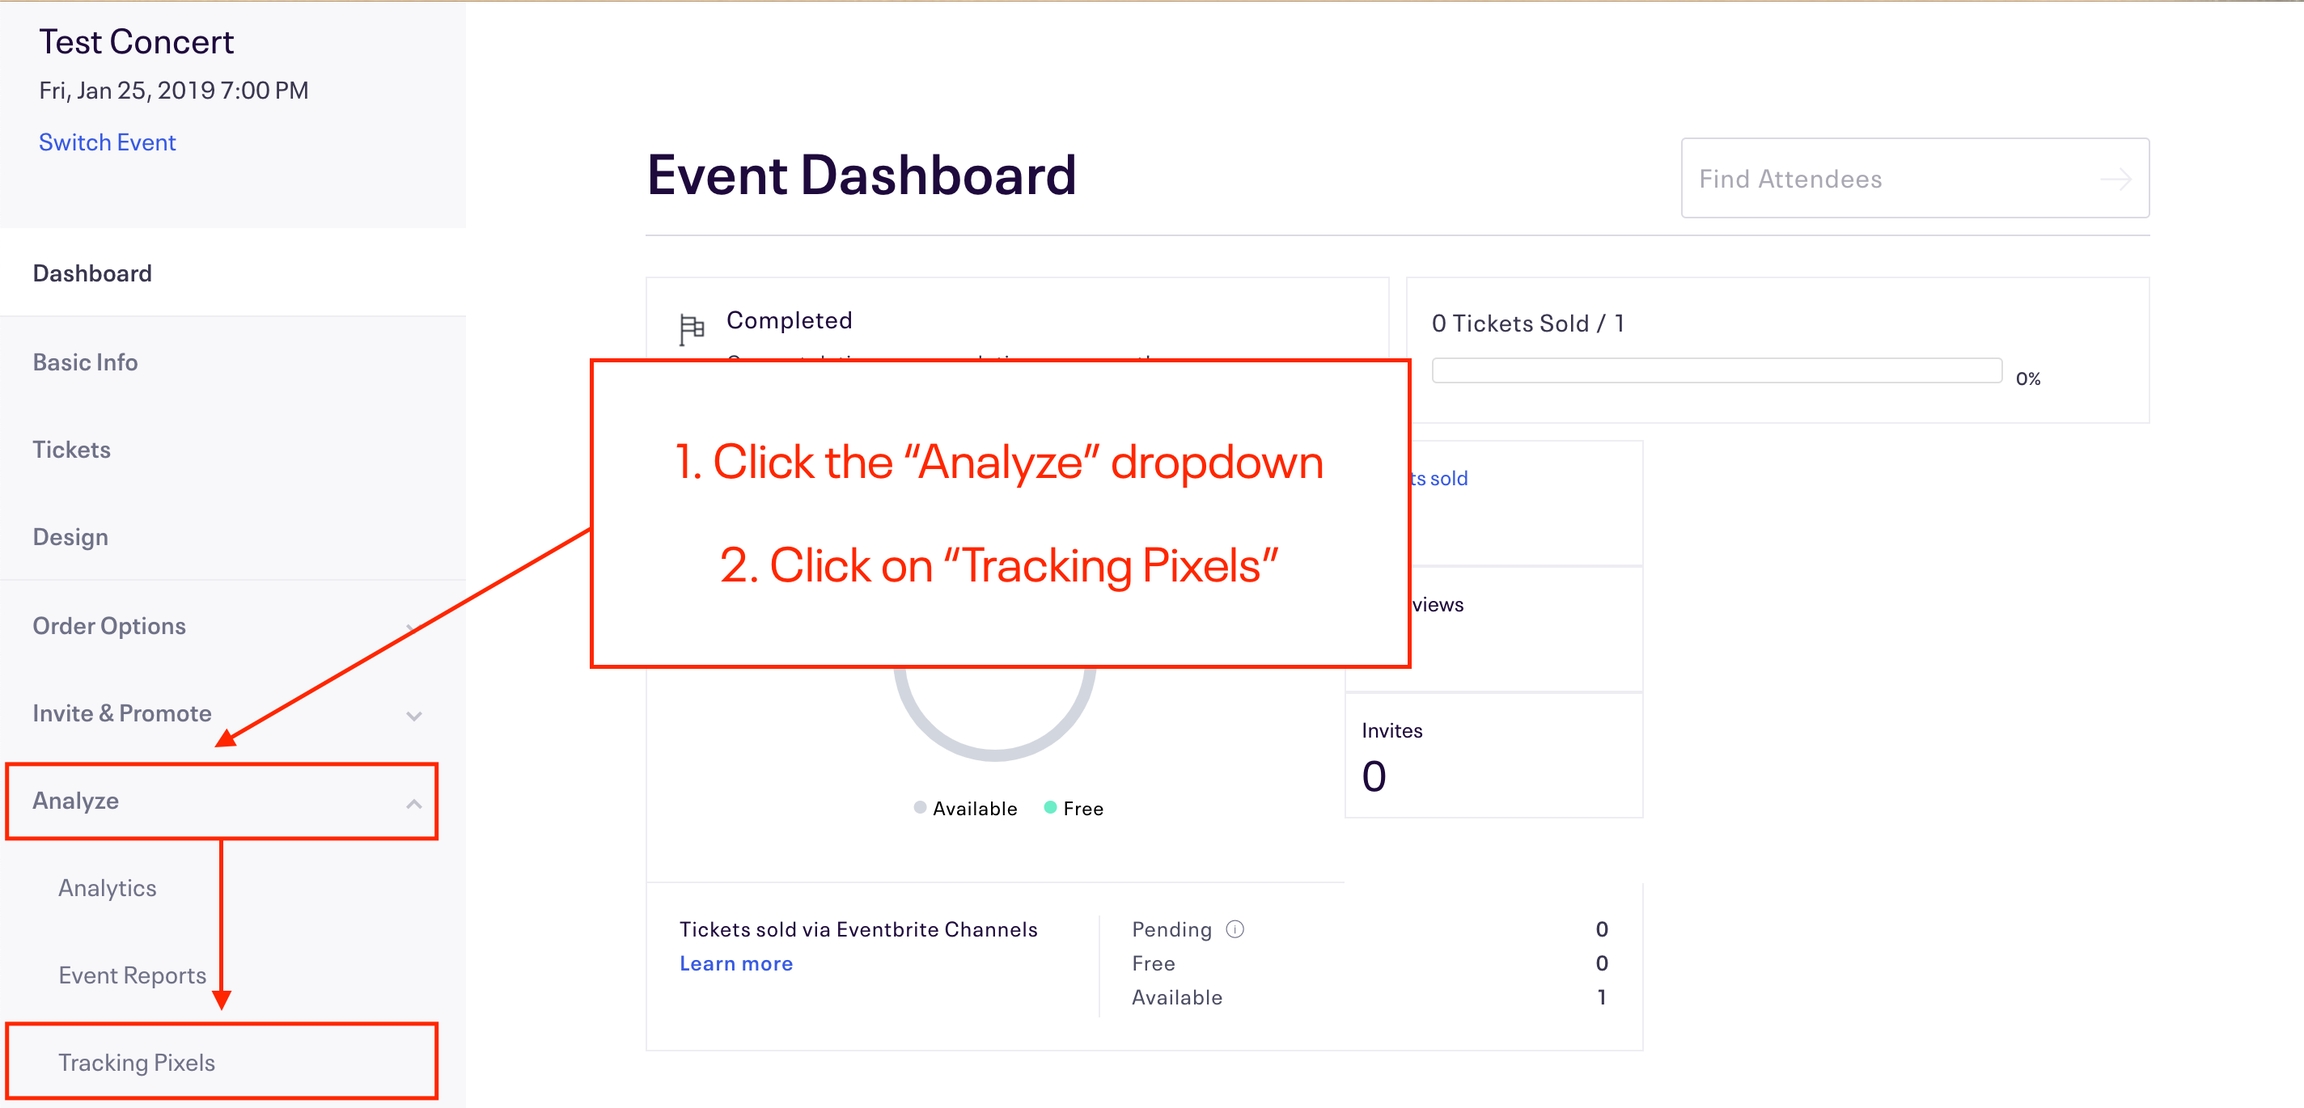Click the tickets sold progress bar
This screenshot has width=2304, height=1108.
(x=1717, y=370)
